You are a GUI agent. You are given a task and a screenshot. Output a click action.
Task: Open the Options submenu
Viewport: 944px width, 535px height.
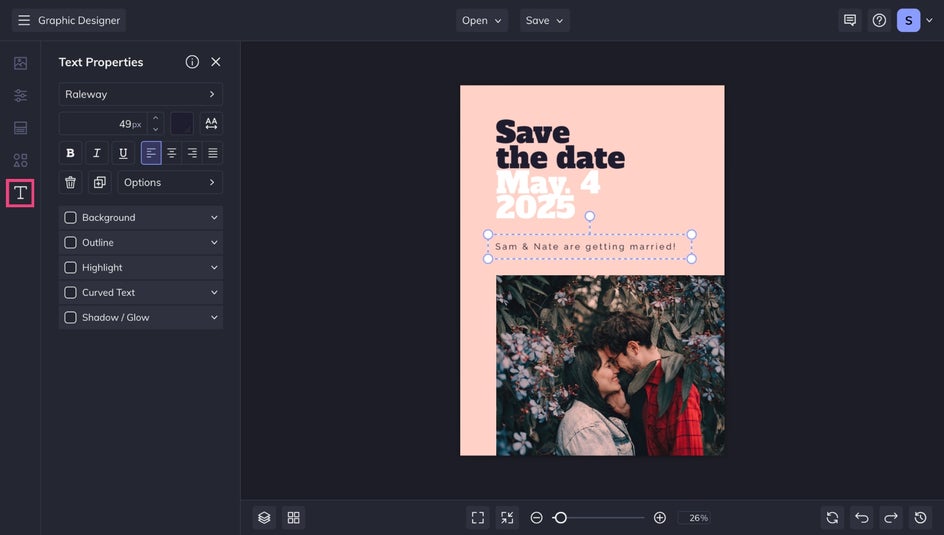[x=170, y=182]
